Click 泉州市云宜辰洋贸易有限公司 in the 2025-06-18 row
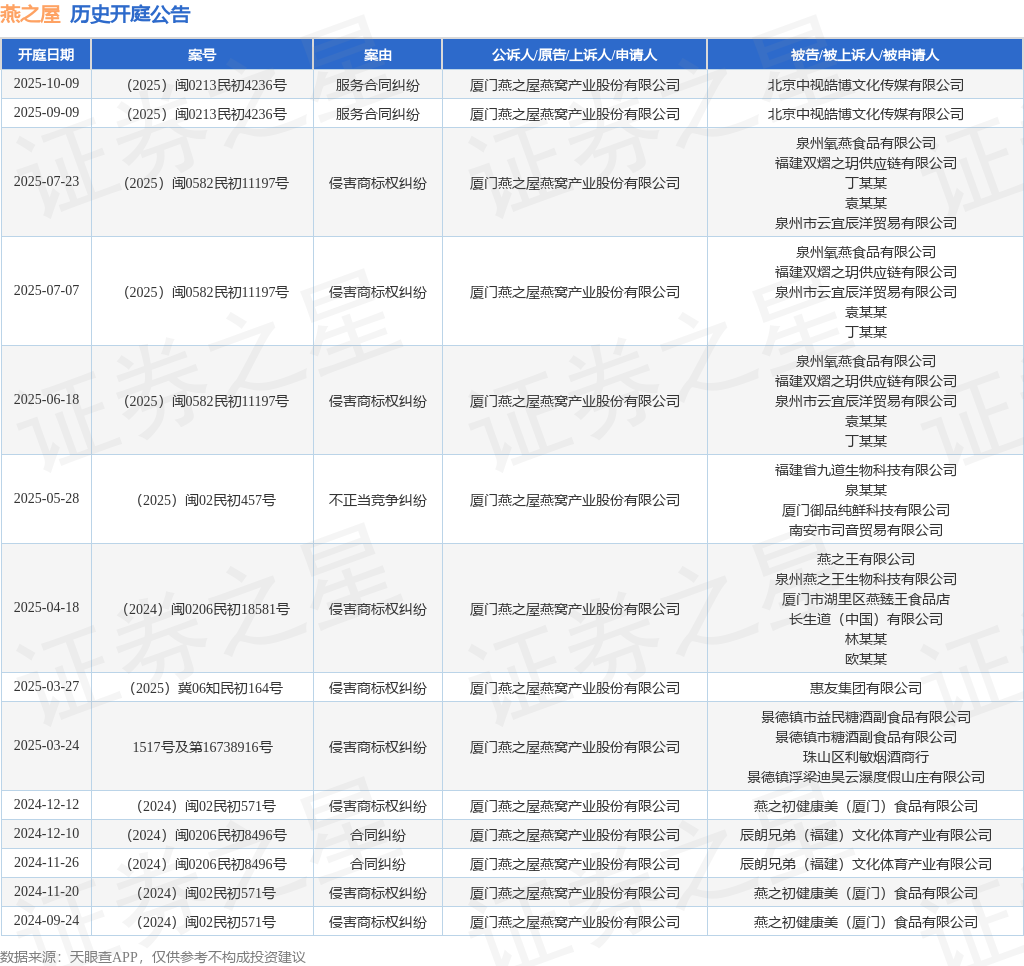This screenshot has height=966, width=1024. click(x=866, y=401)
